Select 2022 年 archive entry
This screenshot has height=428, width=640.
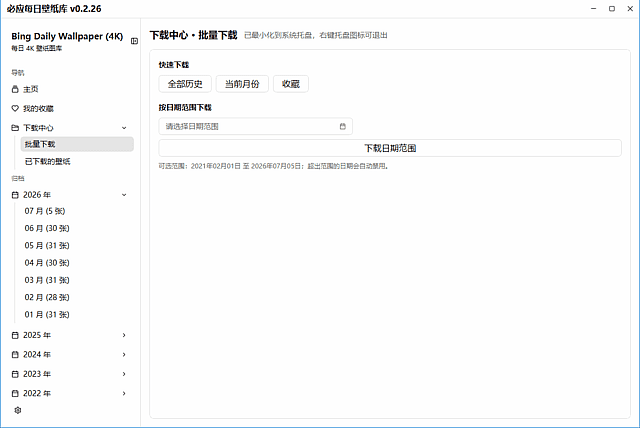(37, 394)
